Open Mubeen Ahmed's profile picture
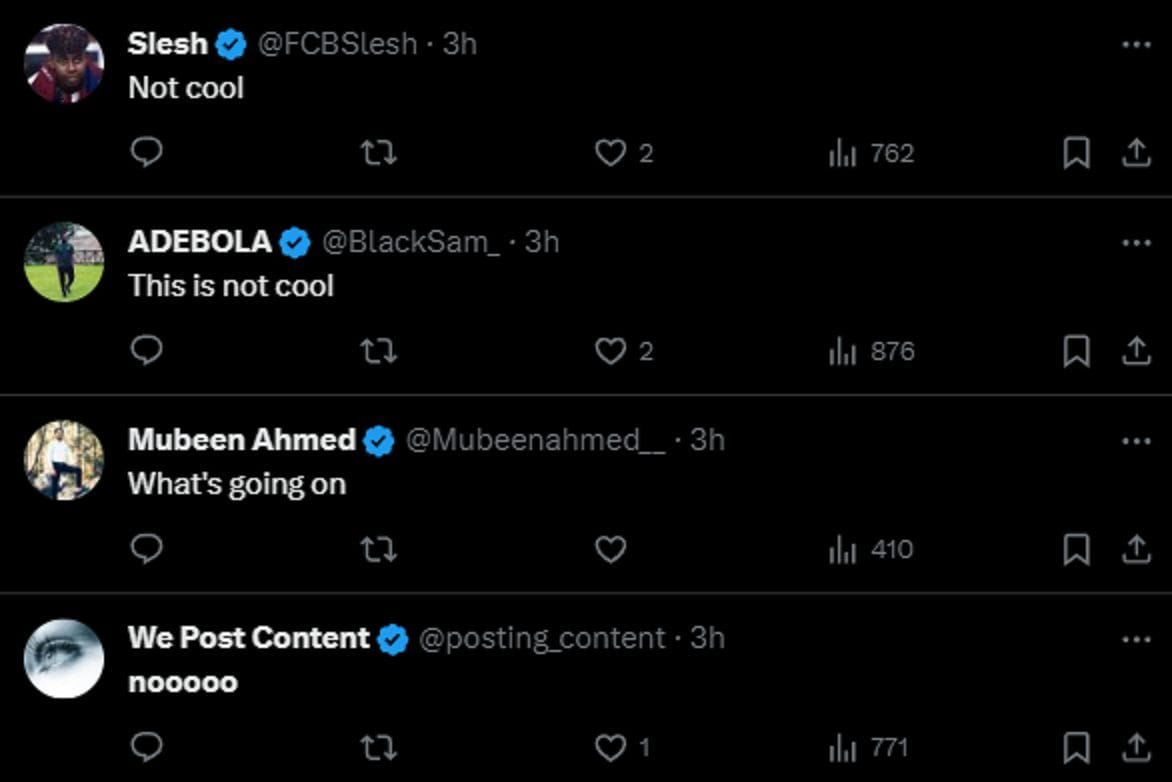Viewport: 1172px width, 782px height. click(x=63, y=461)
